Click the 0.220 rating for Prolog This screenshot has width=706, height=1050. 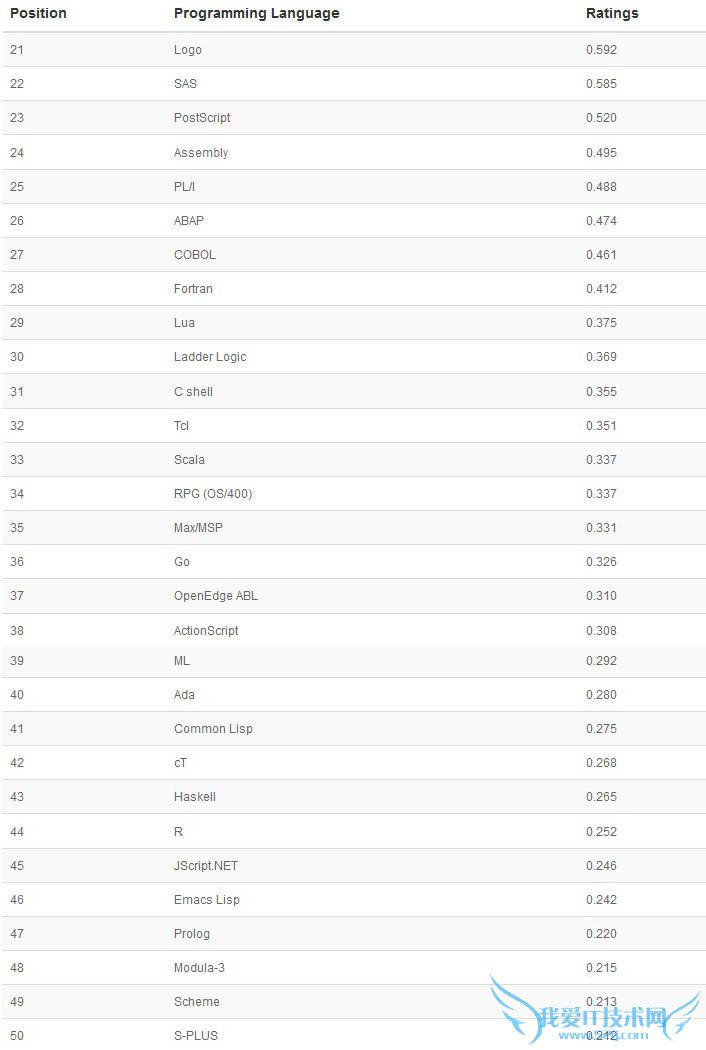[x=601, y=934]
